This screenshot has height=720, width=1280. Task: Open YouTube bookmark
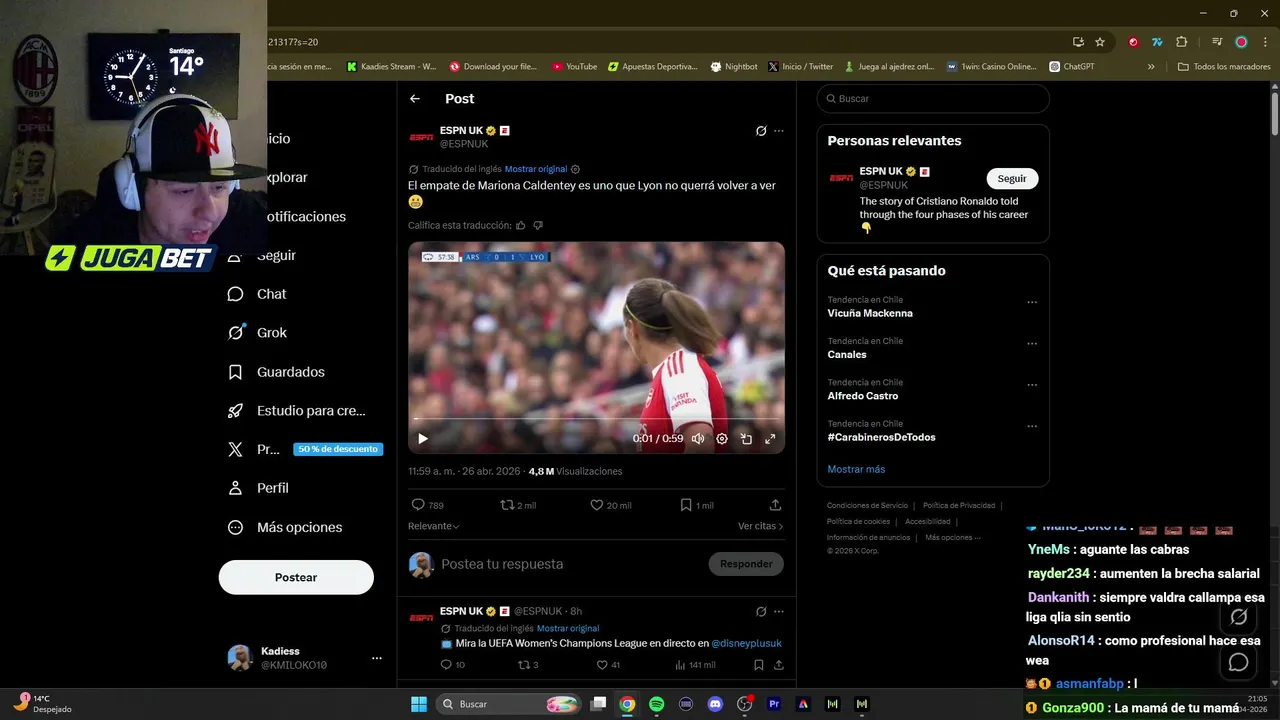pyautogui.click(x=574, y=67)
